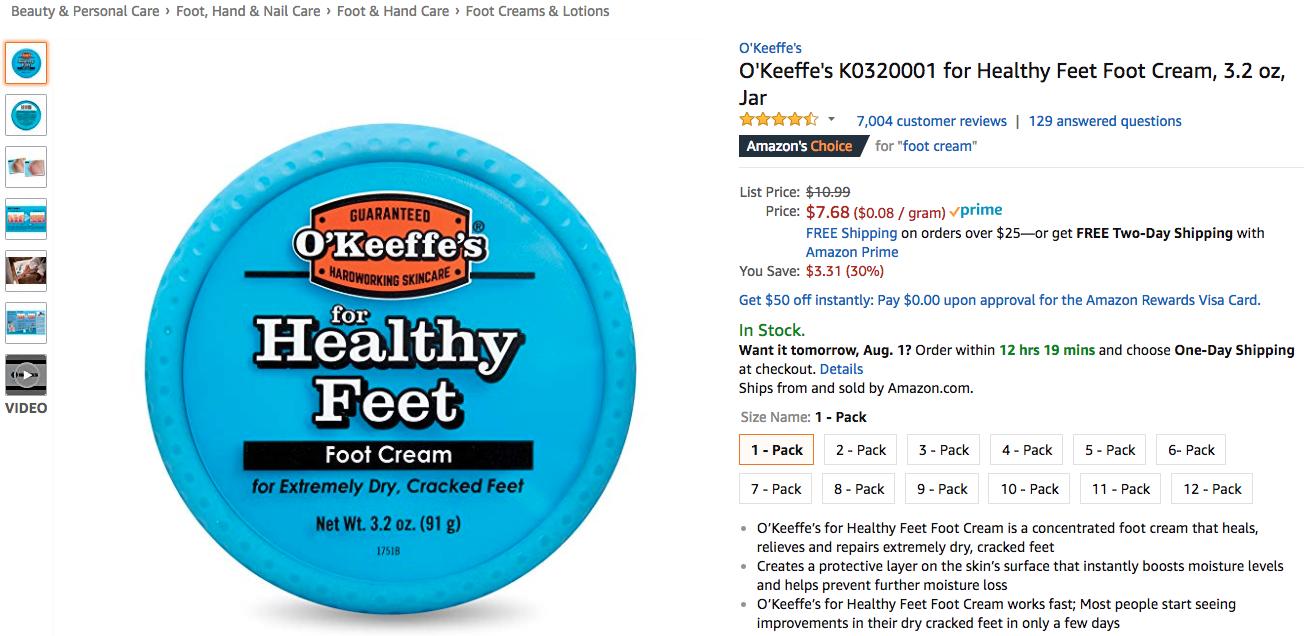This screenshot has width=1304, height=636.
Task: Play the product video thumbnail
Action: (26, 375)
